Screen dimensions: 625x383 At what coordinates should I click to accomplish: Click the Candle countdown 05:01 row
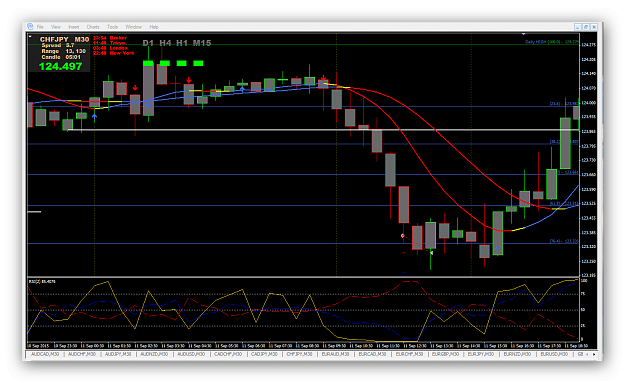click(x=61, y=57)
